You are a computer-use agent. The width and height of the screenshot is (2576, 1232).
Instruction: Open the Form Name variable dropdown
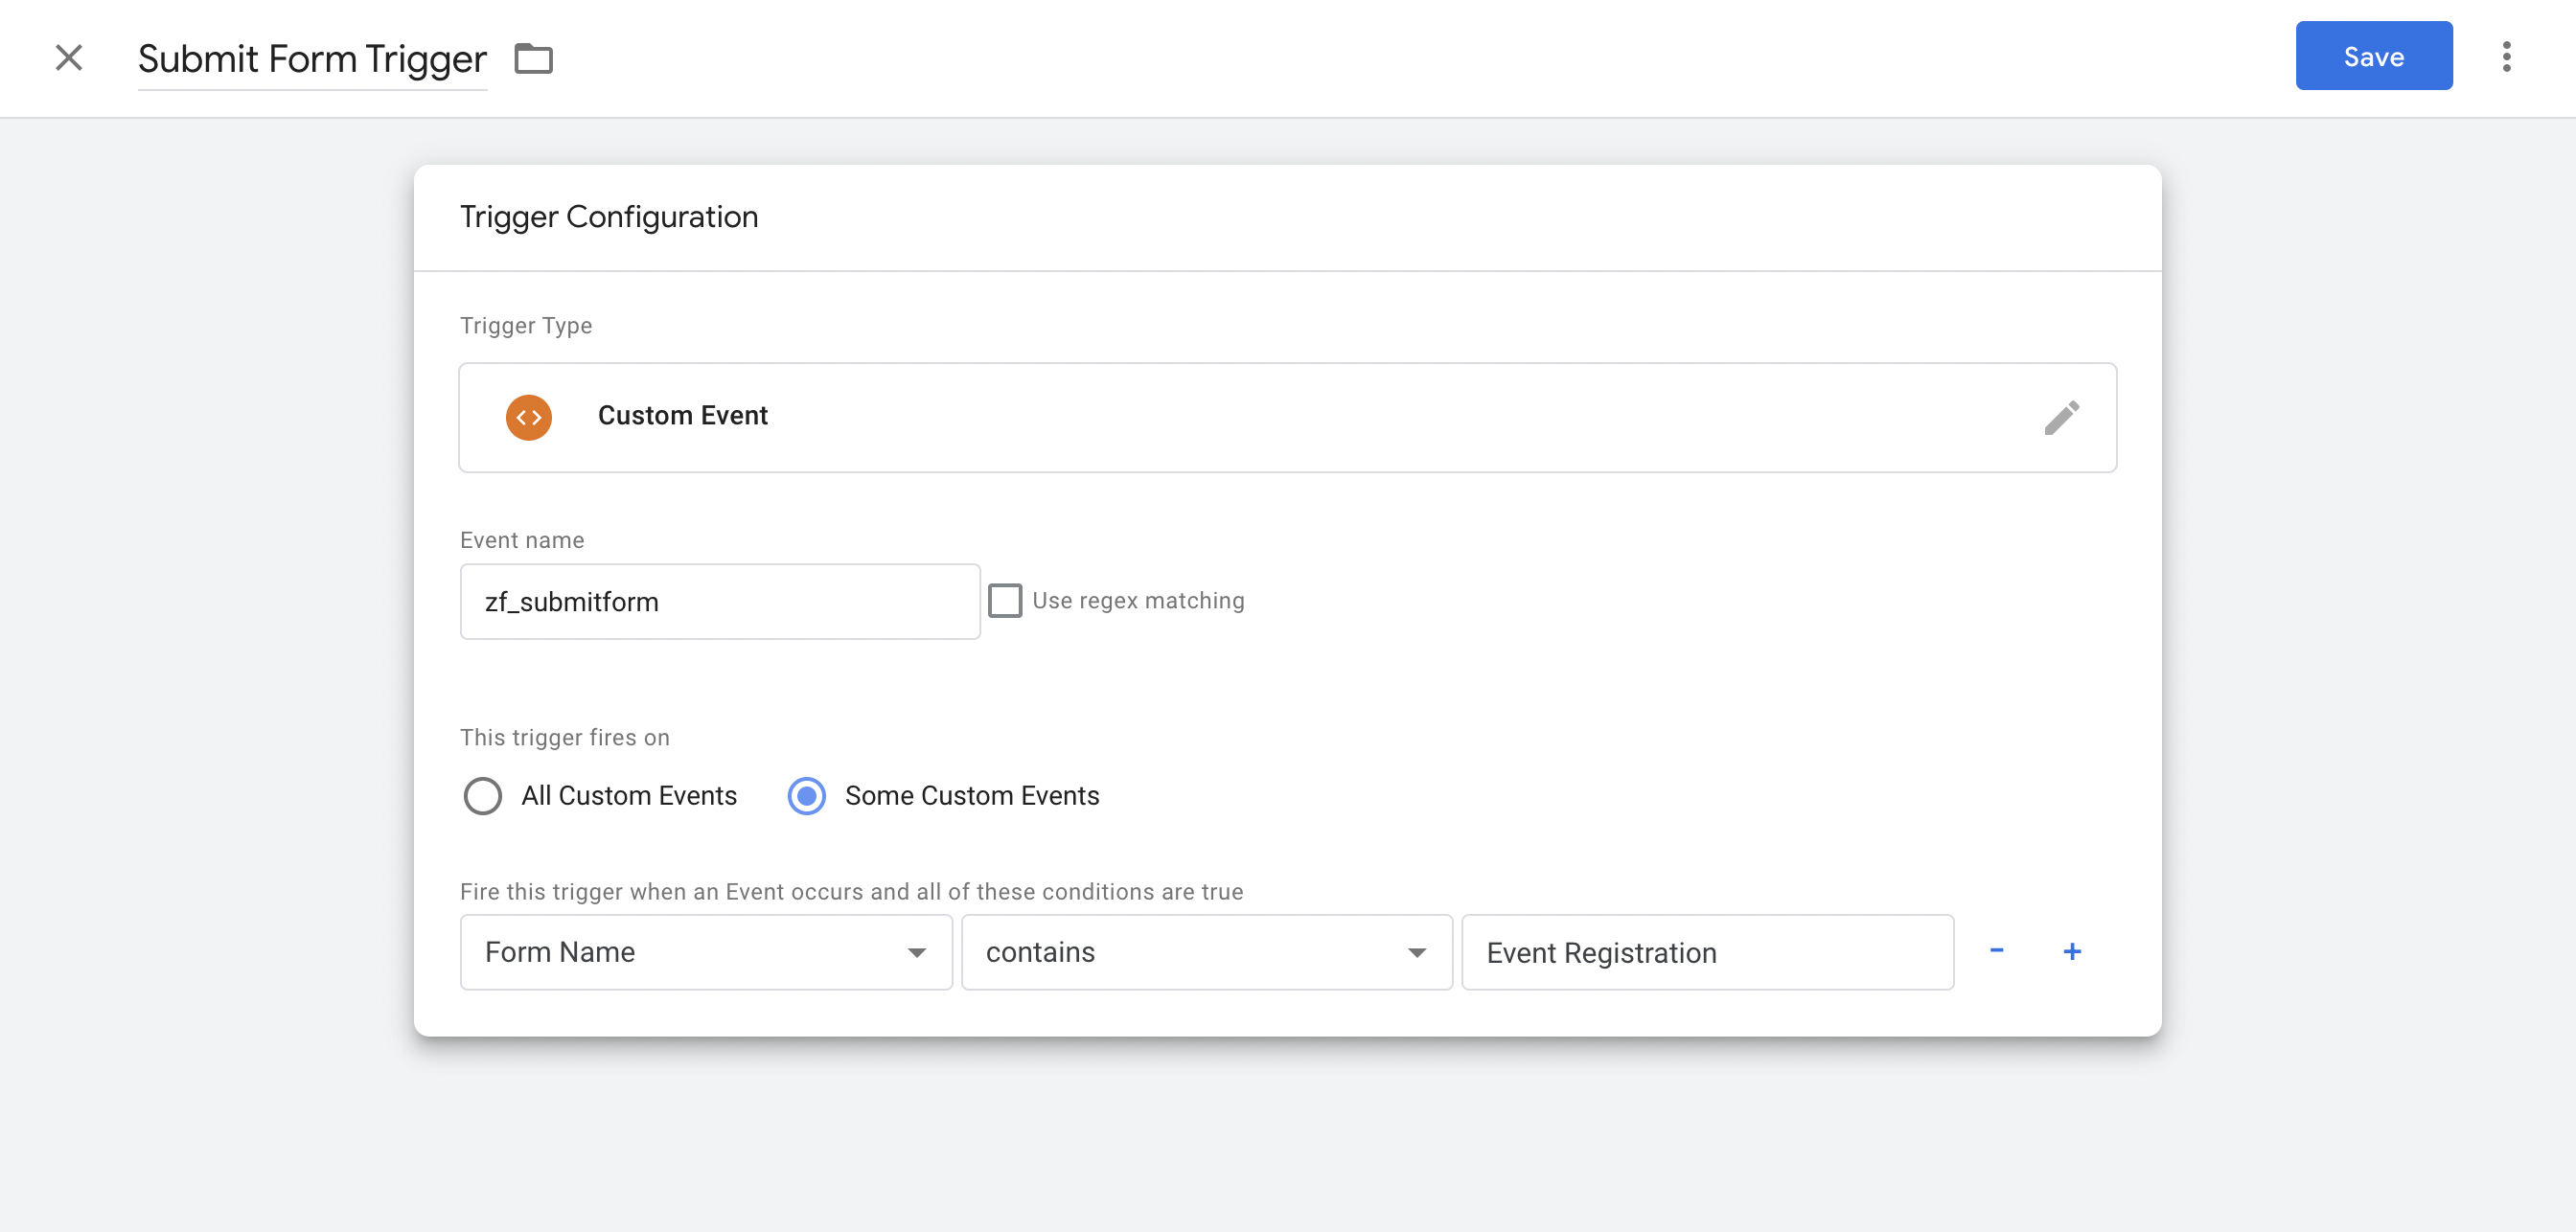click(706, 952)
